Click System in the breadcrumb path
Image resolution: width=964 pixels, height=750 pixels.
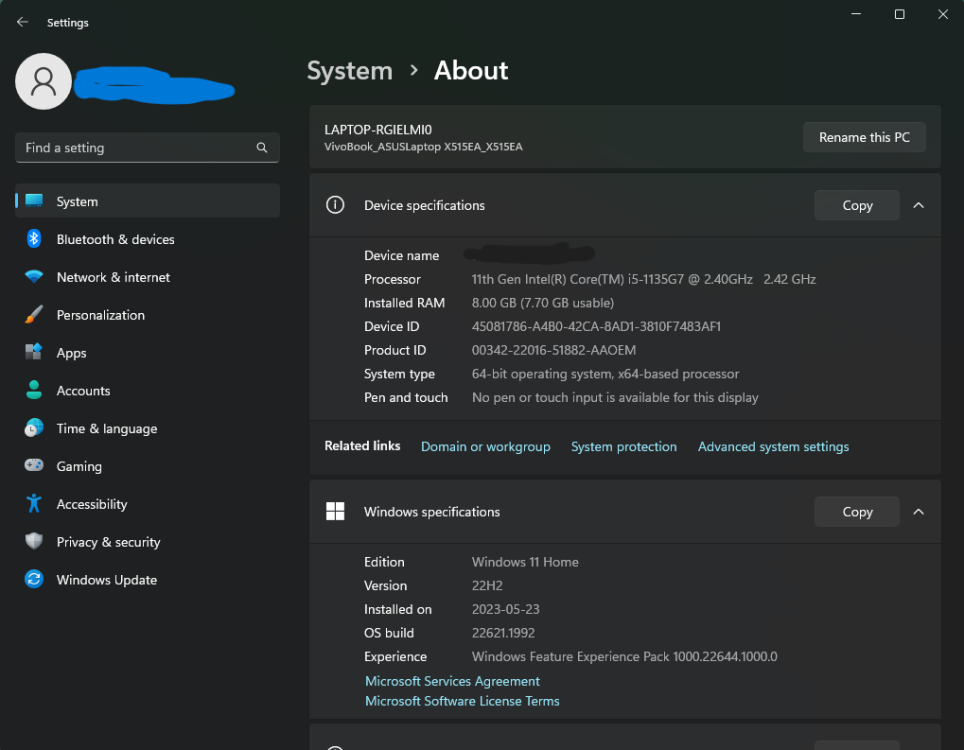click(x=350, y=70)
